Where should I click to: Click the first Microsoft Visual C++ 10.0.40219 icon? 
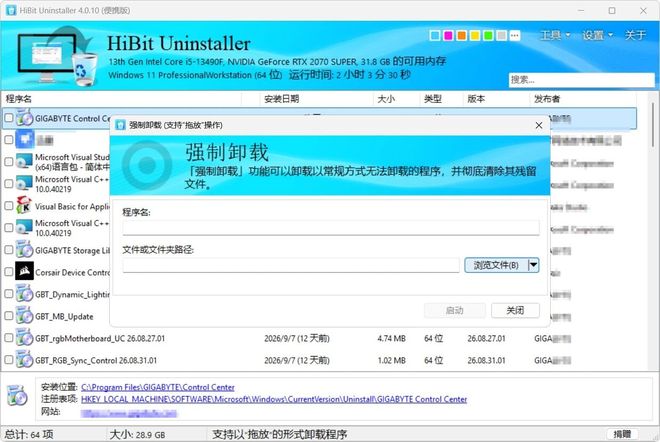[24, 184]
